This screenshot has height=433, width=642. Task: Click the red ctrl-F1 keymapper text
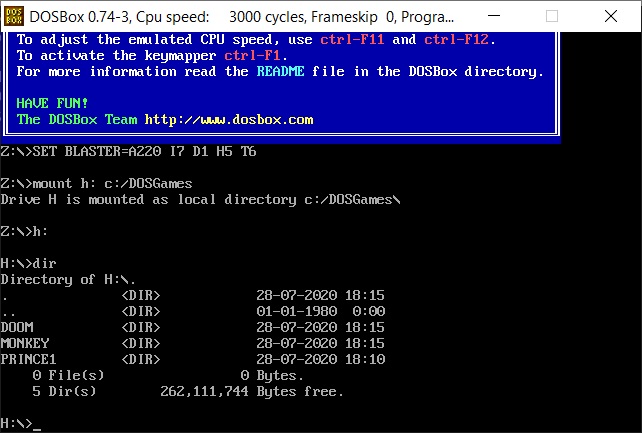click(x=252, y=55)
